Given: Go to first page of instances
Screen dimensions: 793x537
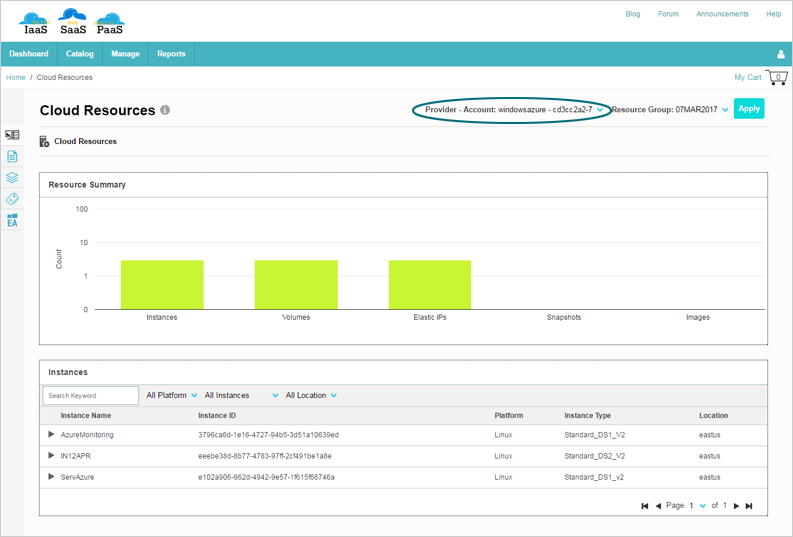Looking at the screenshot, I should tap(644, 506).
